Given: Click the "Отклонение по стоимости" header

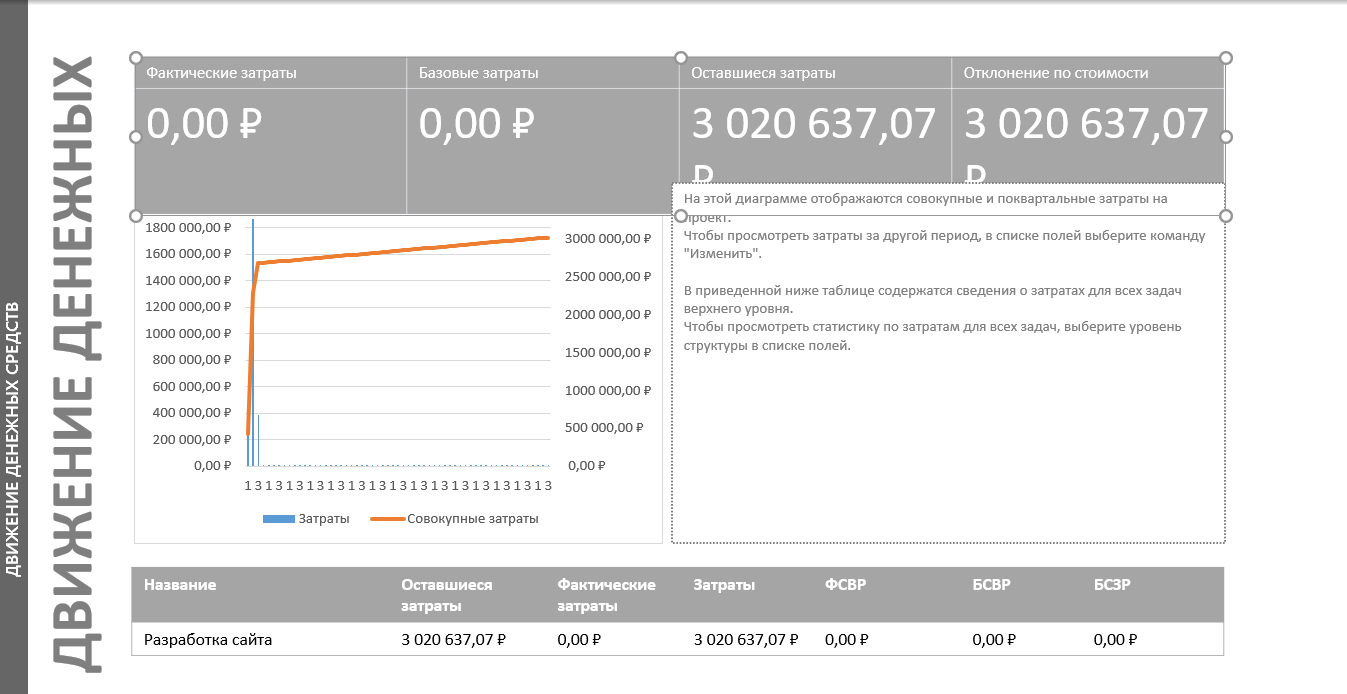Looking at the screenshot, I should 1056,73.
